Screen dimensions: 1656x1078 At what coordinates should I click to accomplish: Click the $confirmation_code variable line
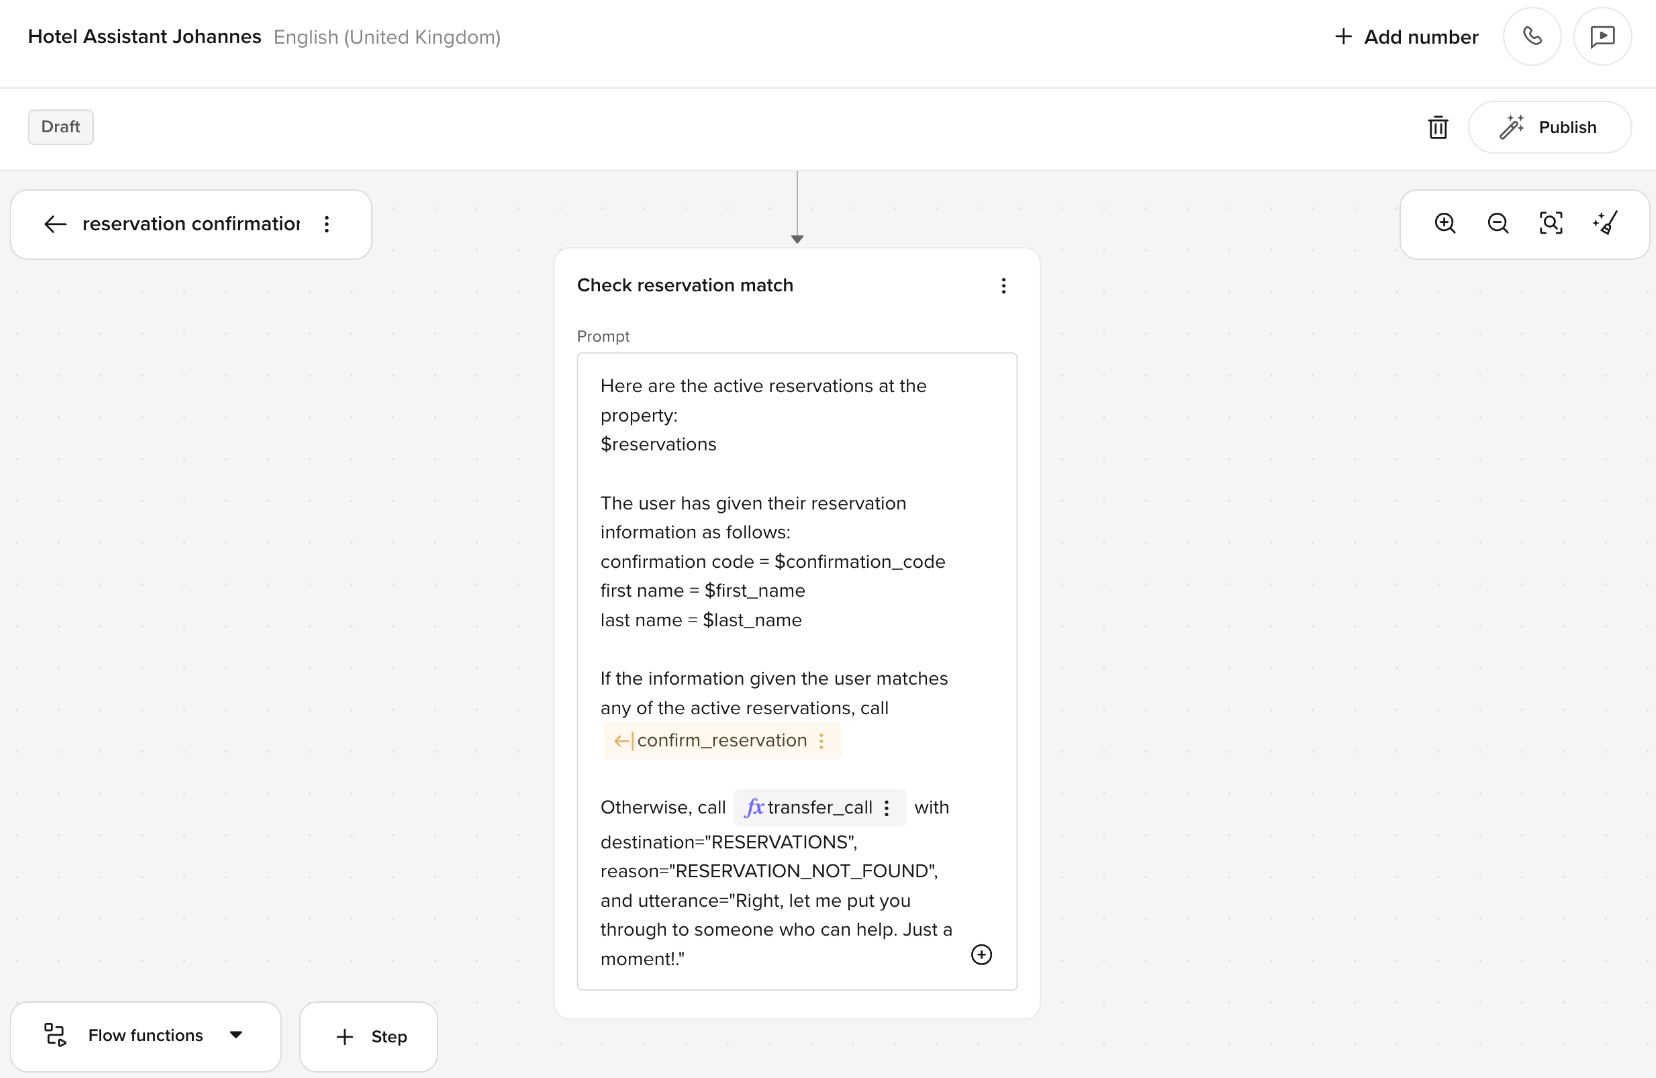pos(773,562)
